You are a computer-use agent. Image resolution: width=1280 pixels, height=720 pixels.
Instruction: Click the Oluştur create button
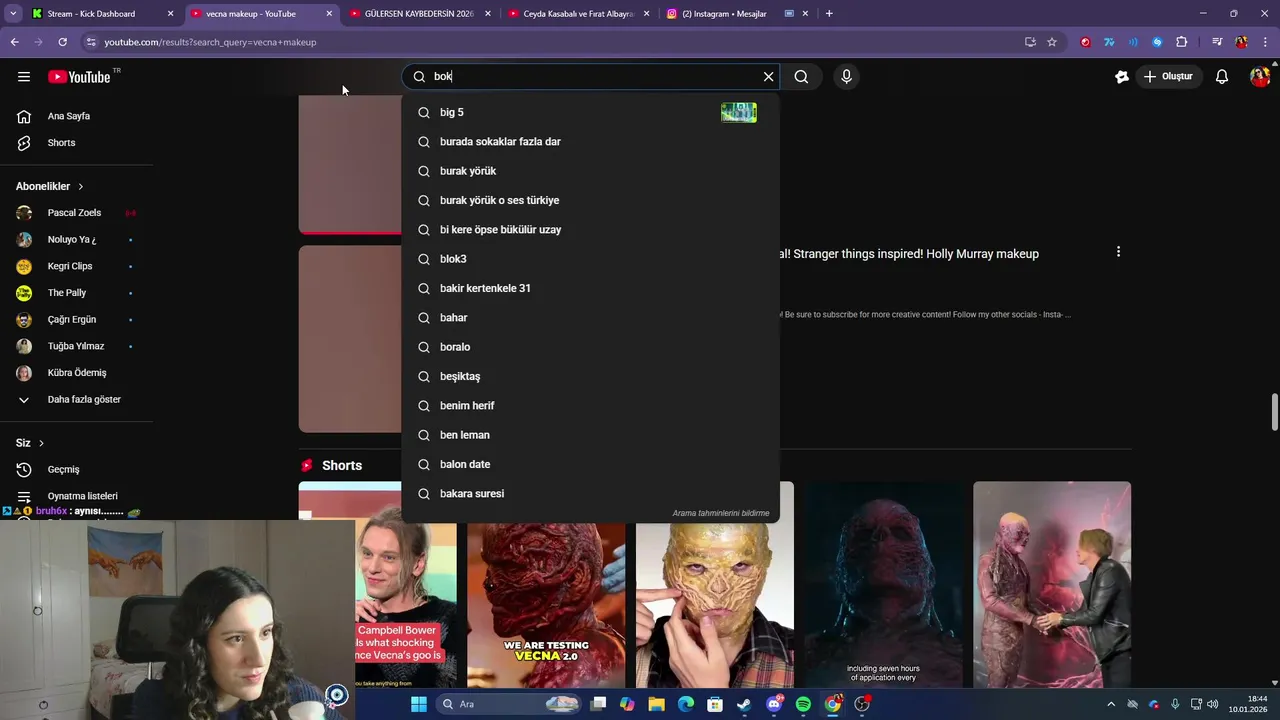1168,77
